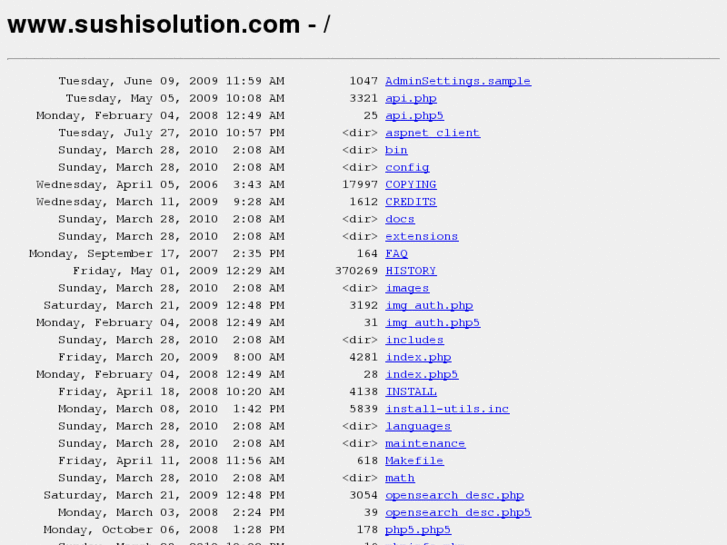Image resolution: width=727 pixels, height=545 pixels.
Task: Open the FAQ file link
Action: tap(396, 254)
